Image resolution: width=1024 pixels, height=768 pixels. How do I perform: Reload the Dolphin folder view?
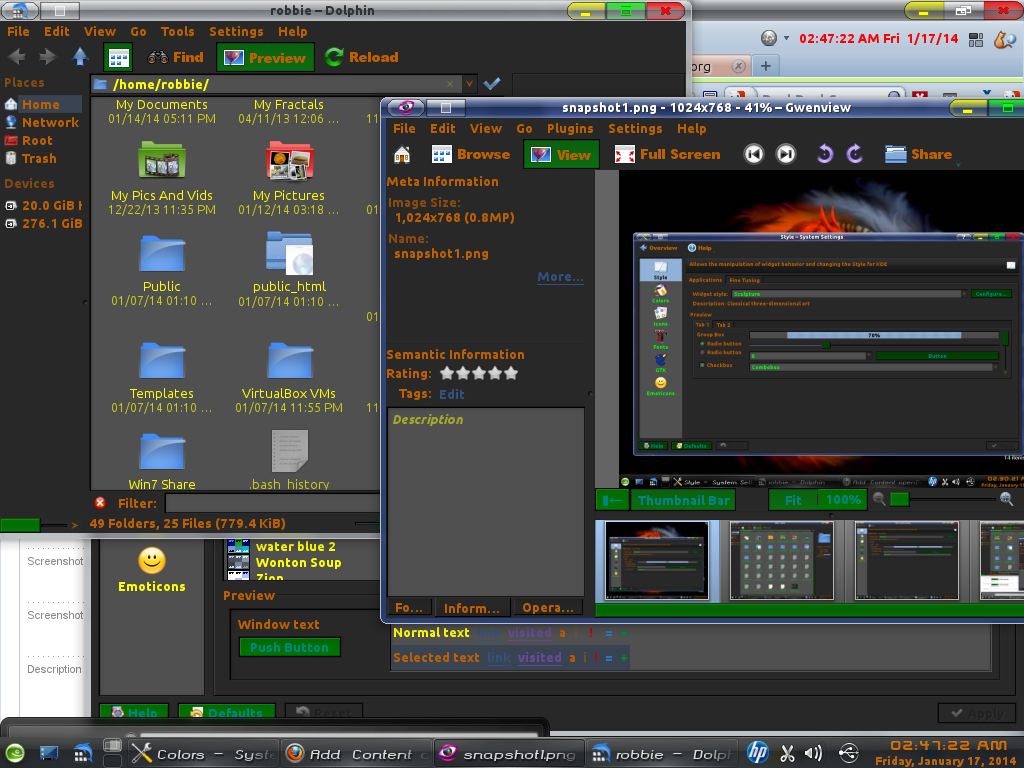point(362,57)
